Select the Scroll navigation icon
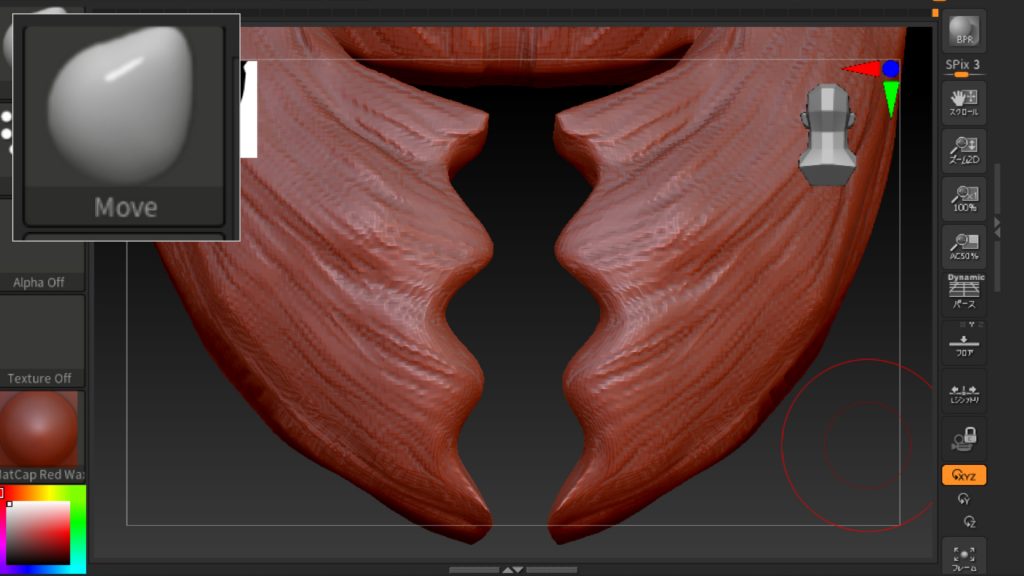Screen dimensions: 1024x576 pyautogui.click(x=962, y=100)
